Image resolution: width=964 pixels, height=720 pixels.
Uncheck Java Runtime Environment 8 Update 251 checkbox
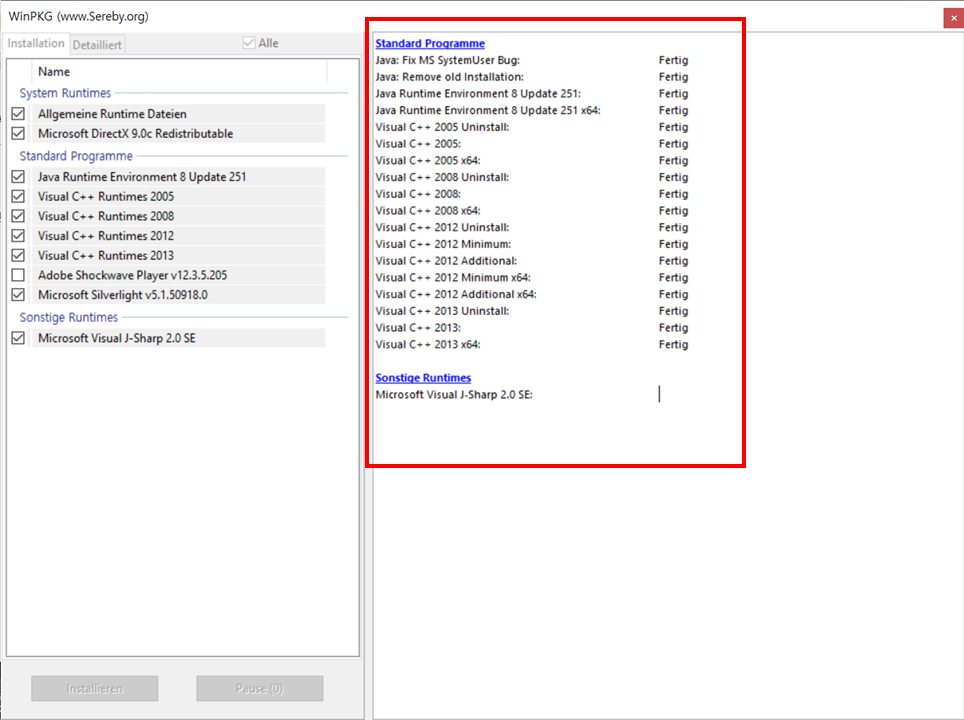tap(18, 176)
